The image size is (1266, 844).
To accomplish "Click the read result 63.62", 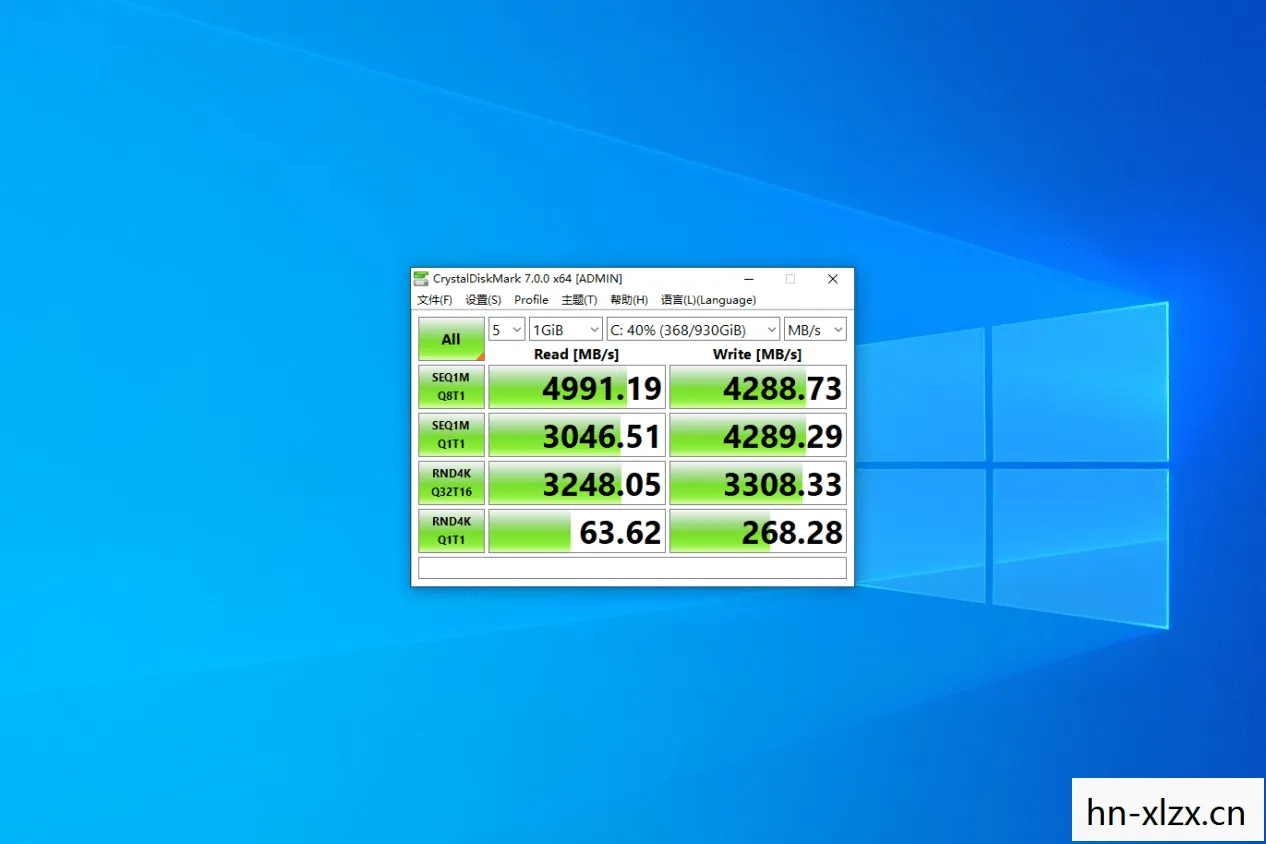I will click(x=577, y=531).
